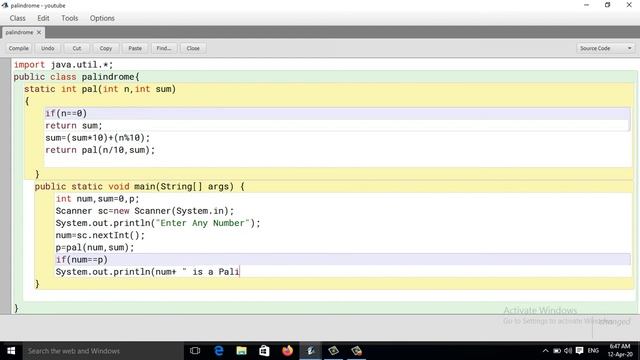This screenshot has width=640, height=360.
Task: Click the battery tray icon
Action: (557, 351)
